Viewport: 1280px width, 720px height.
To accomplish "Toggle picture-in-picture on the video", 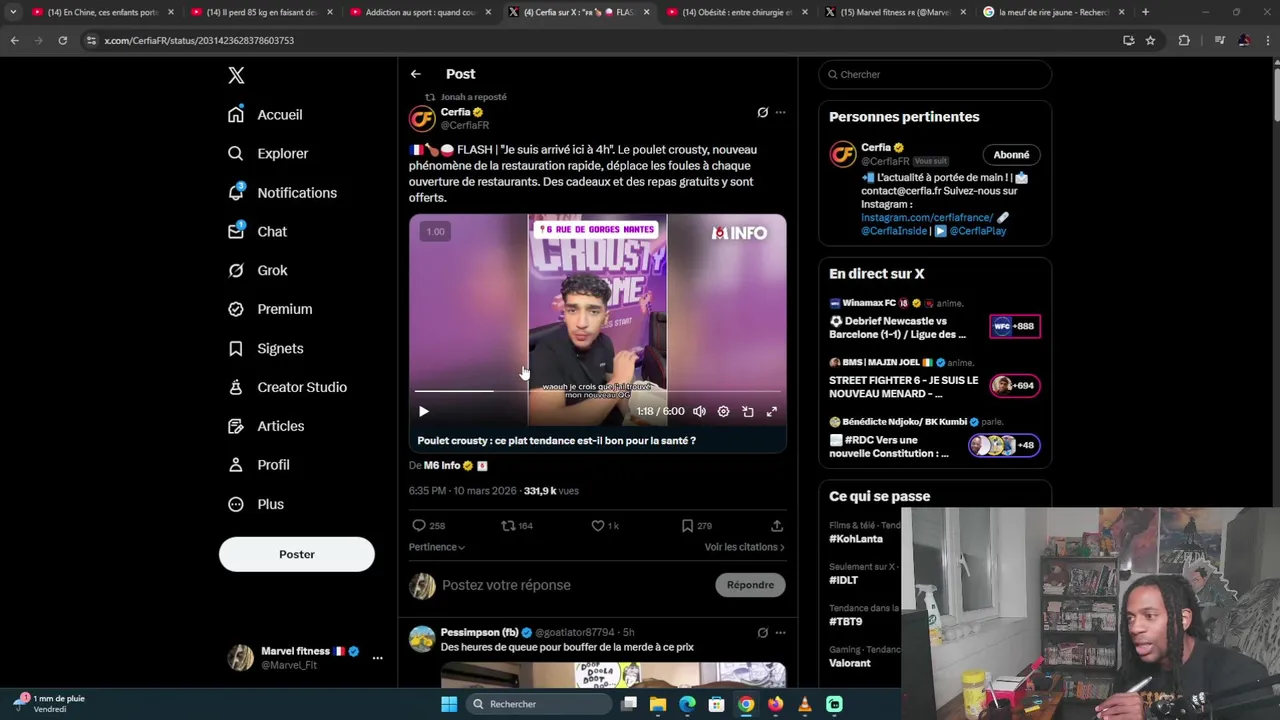I will [748, 411].
